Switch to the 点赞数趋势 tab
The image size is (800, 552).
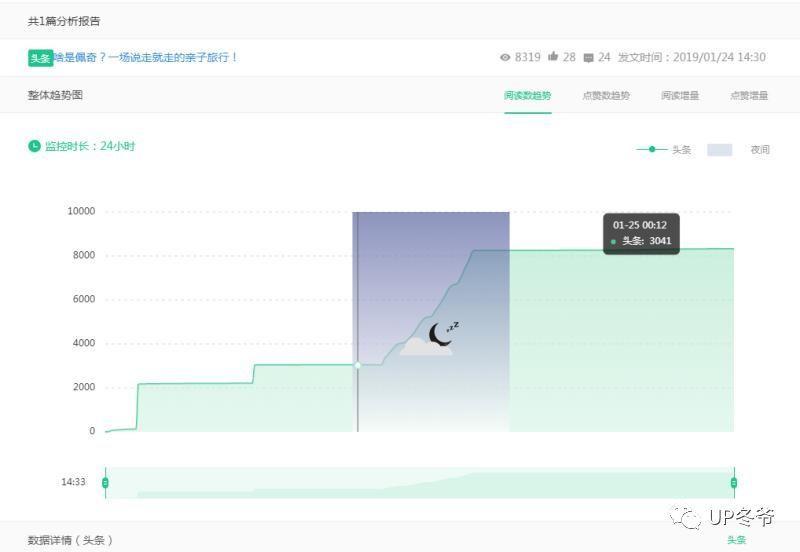coord(606,96)
